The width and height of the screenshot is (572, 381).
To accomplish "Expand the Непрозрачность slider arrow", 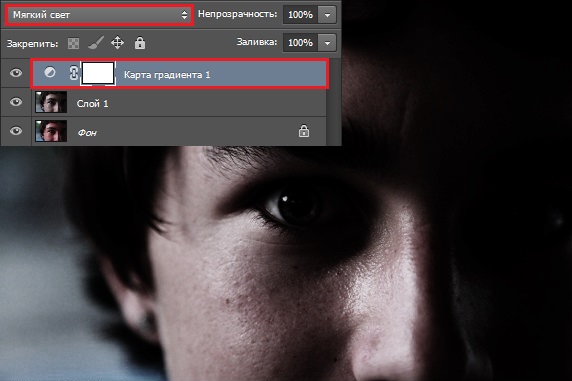I will point(327,15).
